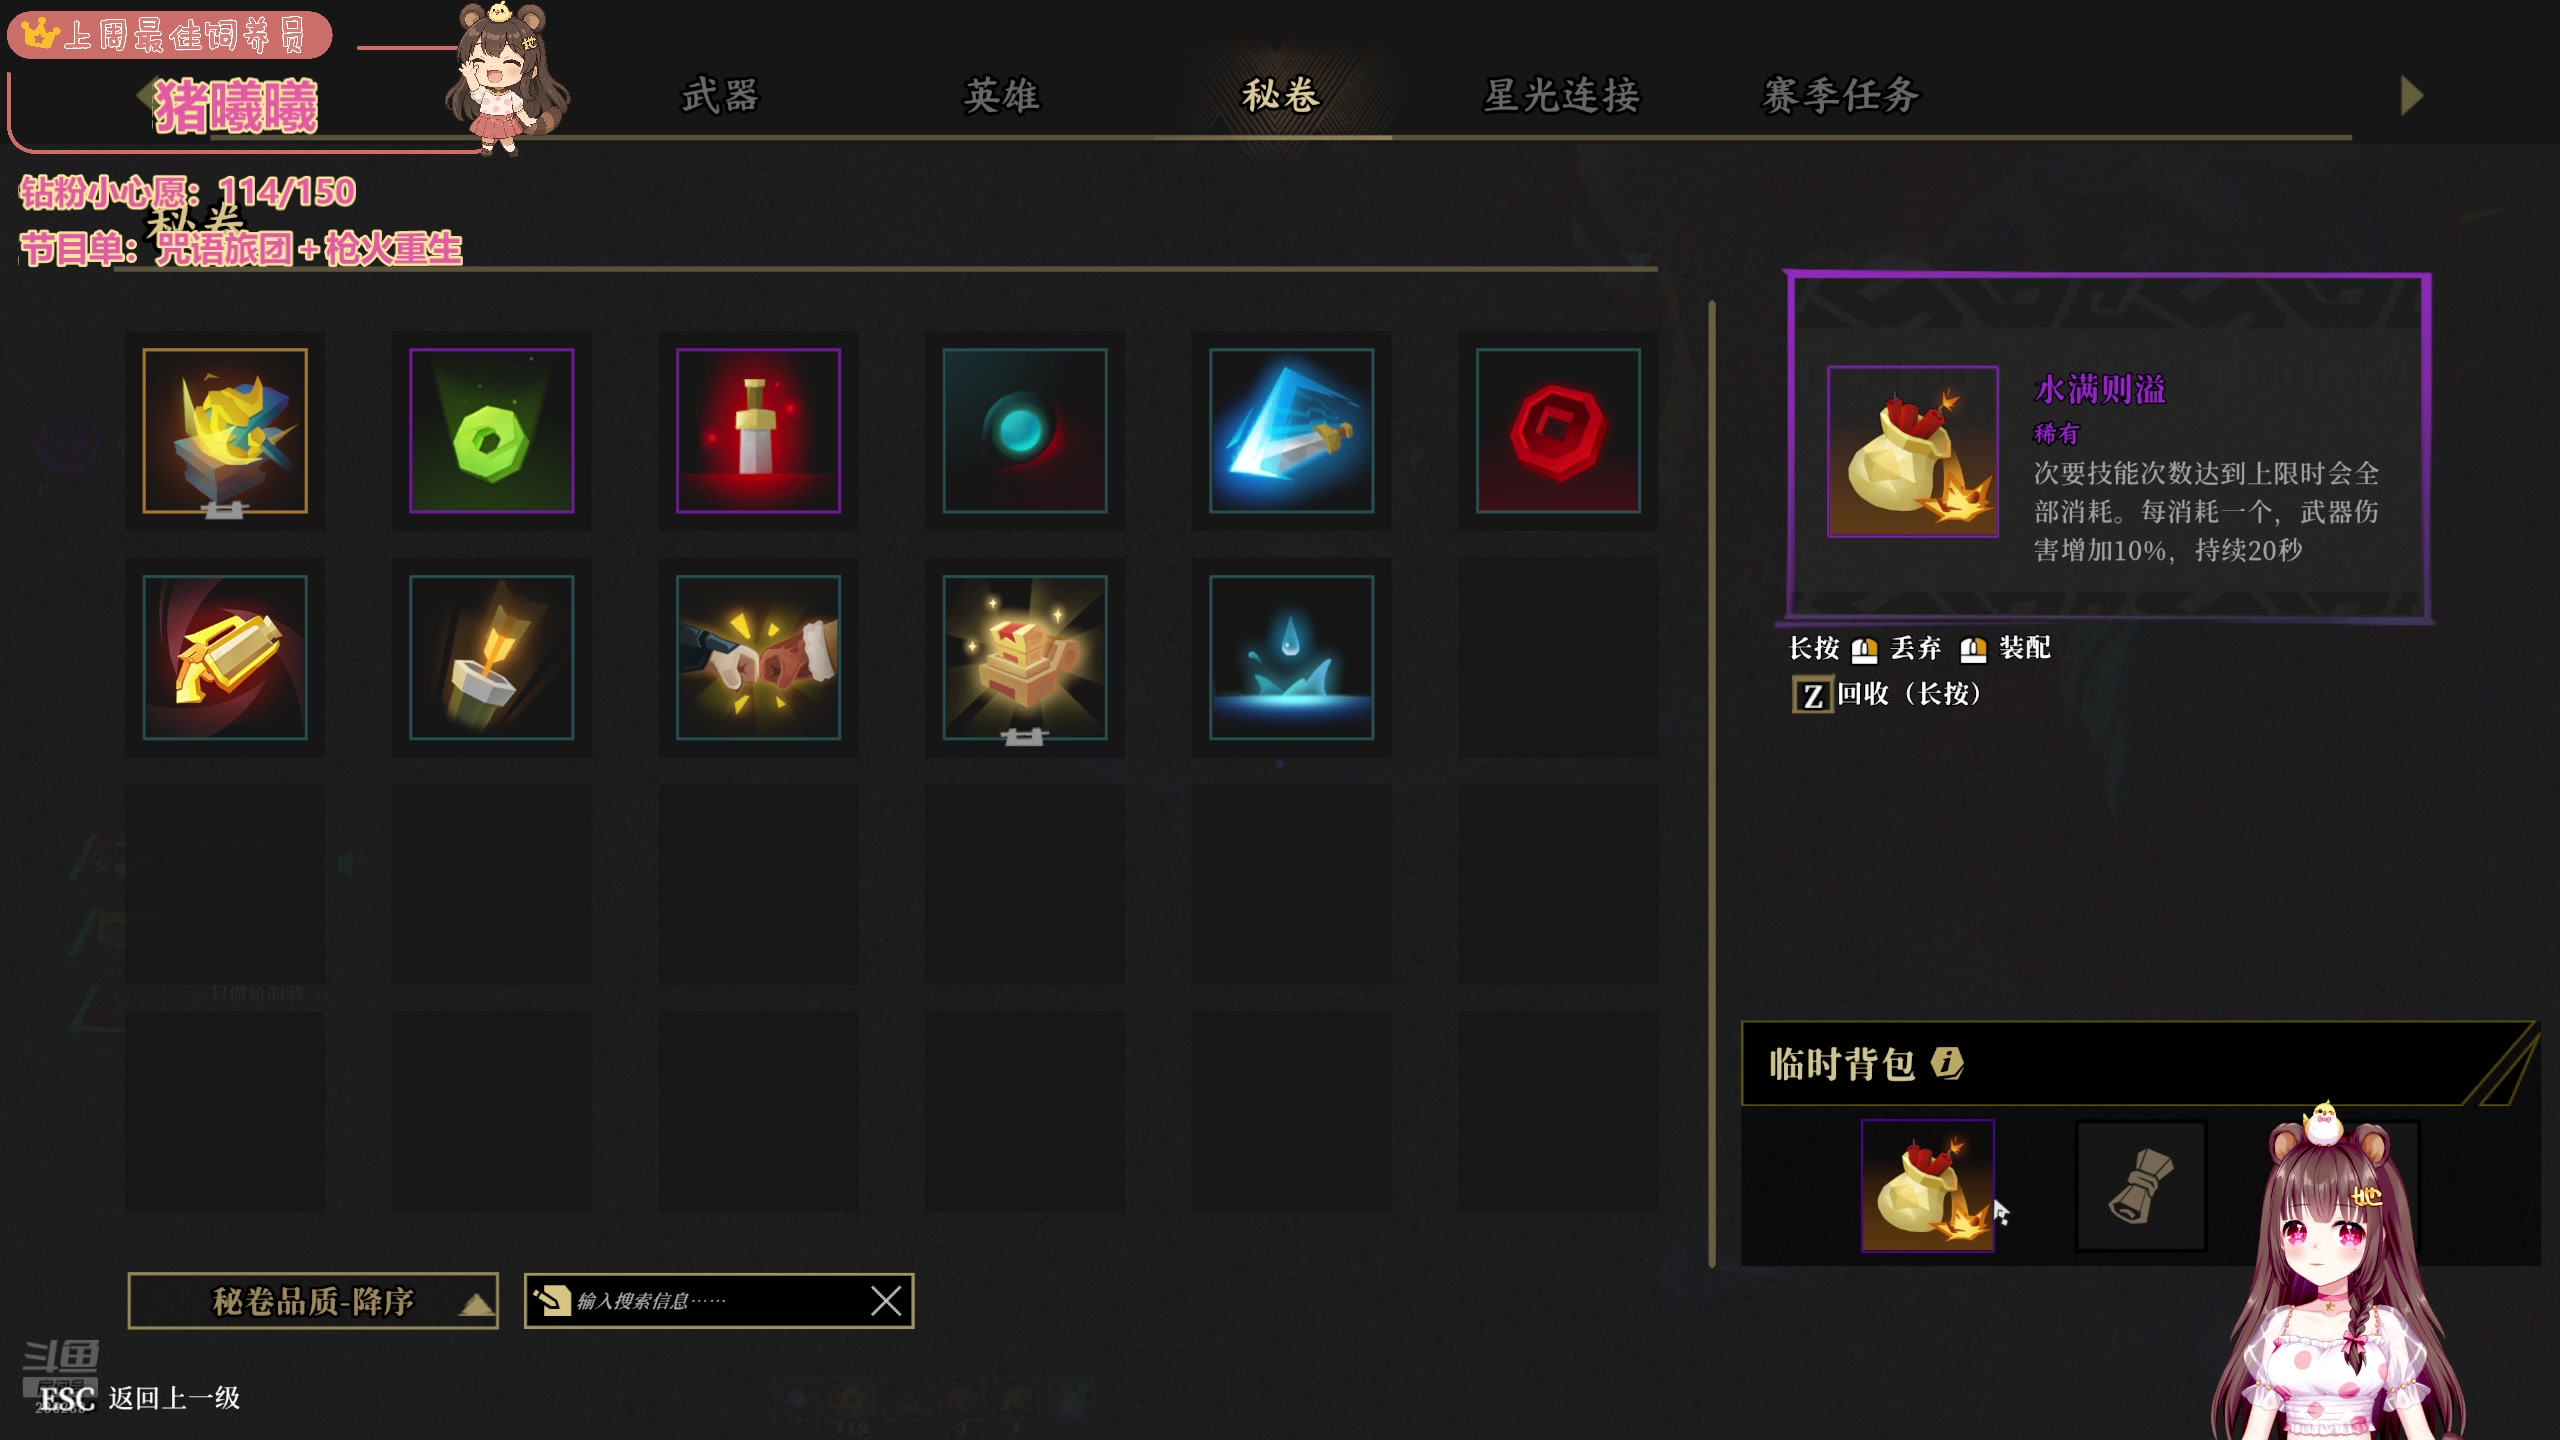Go to the 赛季任务 tab
2560x1440 pixels.
click(1841, 96)
